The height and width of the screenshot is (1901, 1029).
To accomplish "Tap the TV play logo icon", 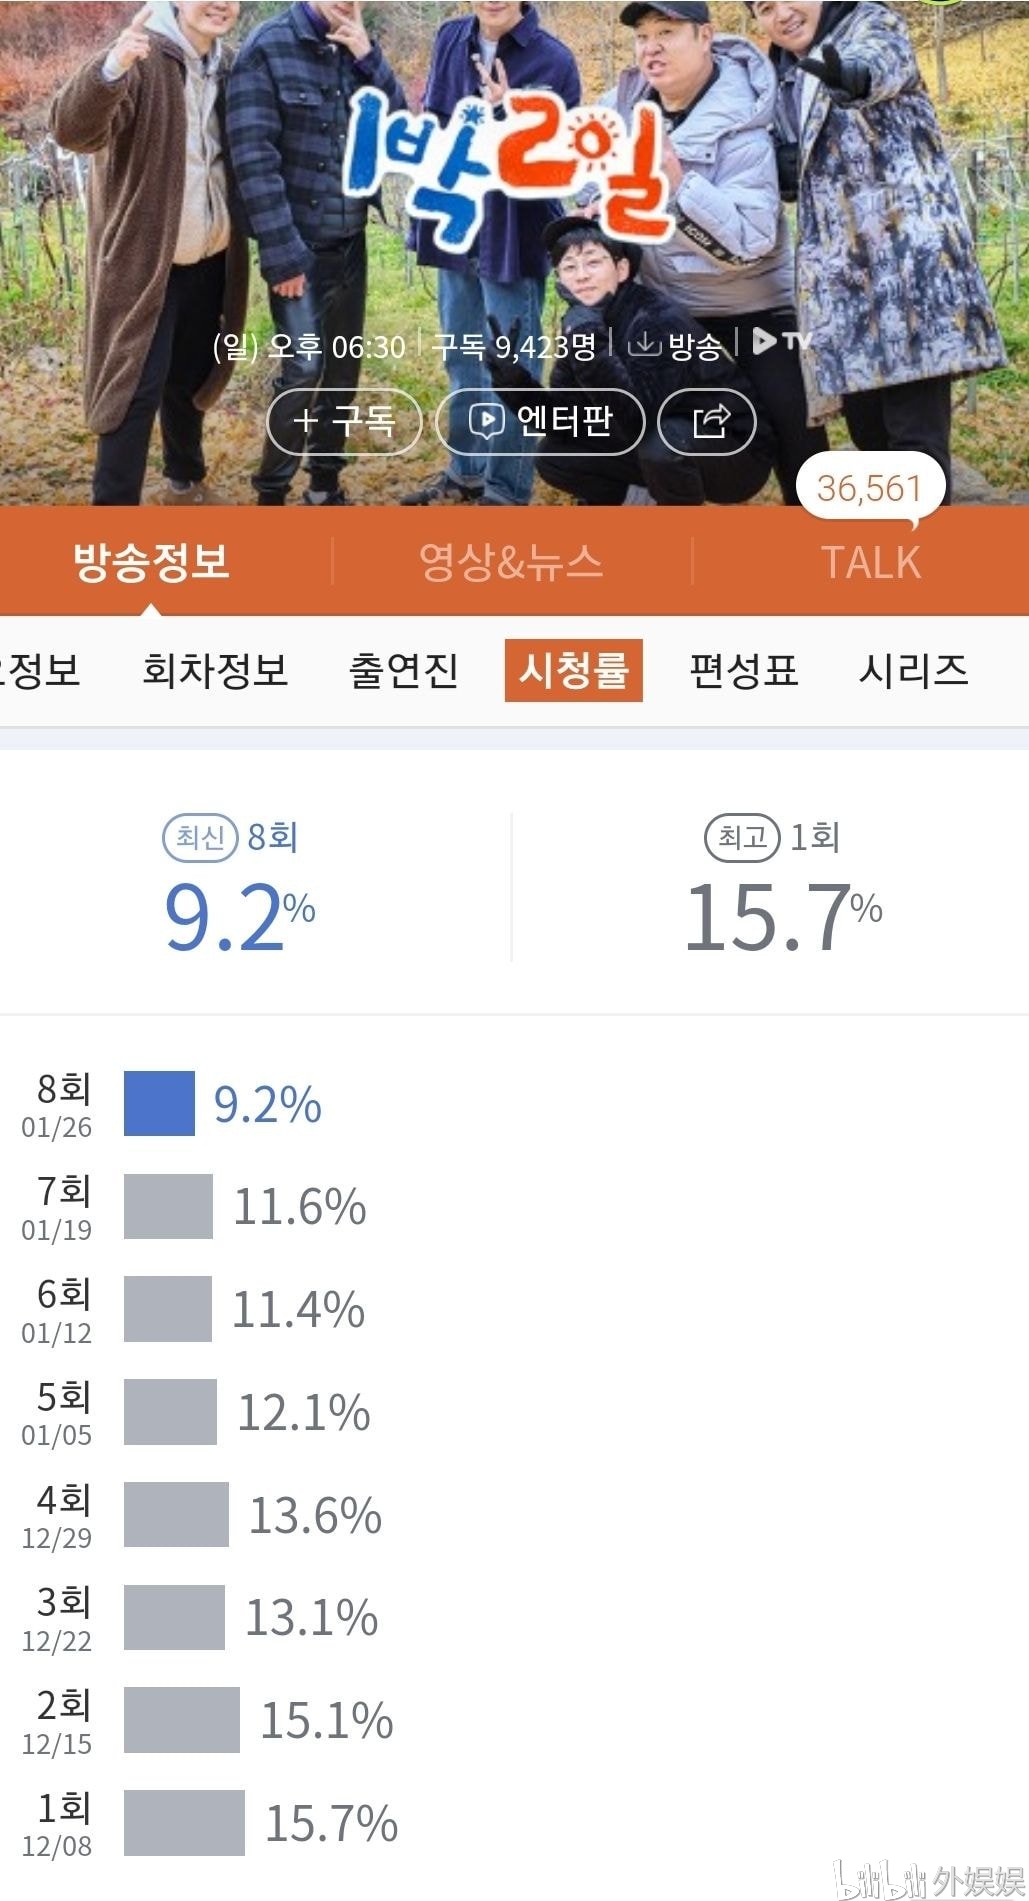I will (781, 342).
